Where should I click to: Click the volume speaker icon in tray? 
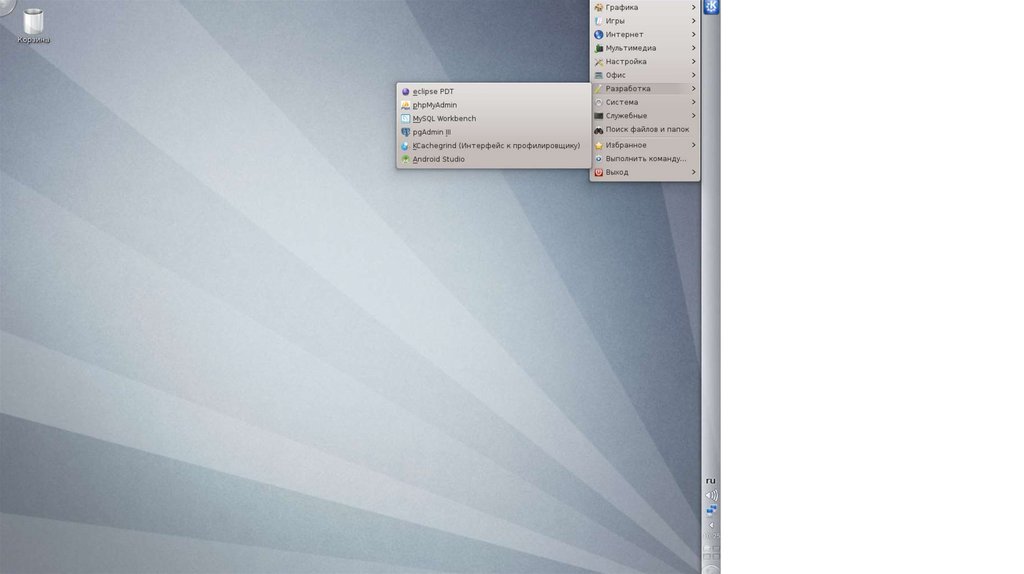[711, 495]
